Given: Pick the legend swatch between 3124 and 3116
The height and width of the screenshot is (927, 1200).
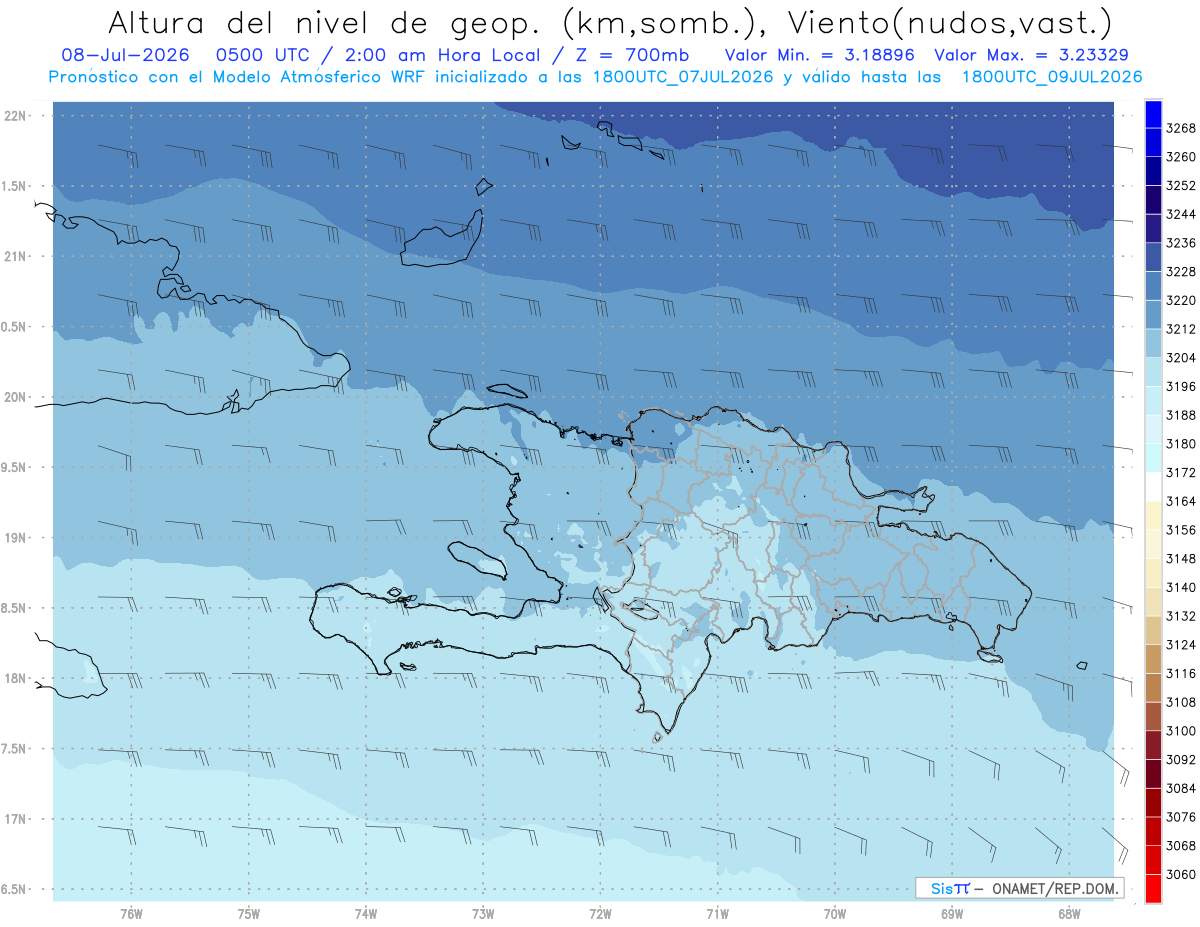Looking at the screenshot, I should pyautogui.click(x=1153, y=659).
